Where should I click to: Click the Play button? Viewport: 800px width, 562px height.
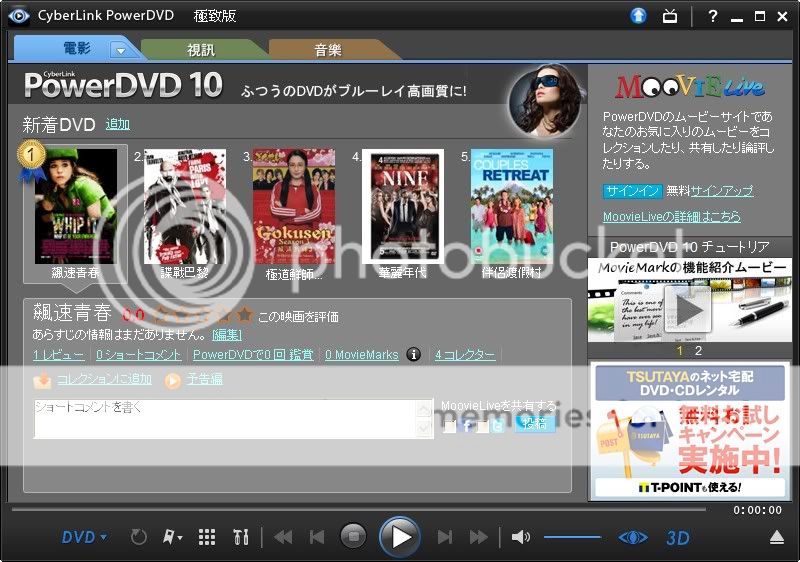(x=399, y=537)
